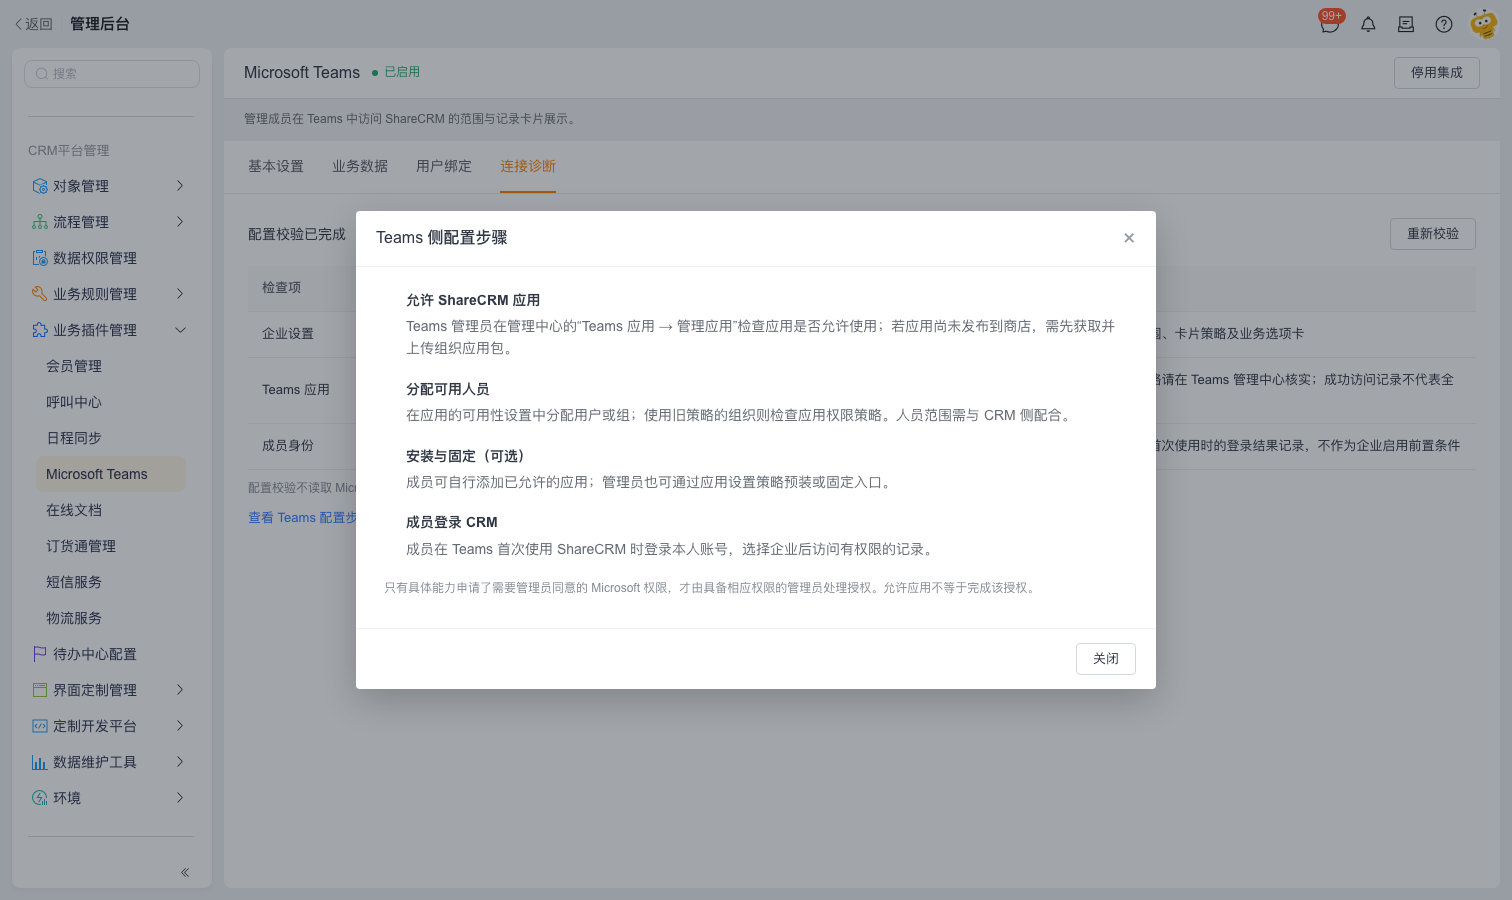Click the search magnifier icon
This screenshot has height=900, width=1512.
[42, 74]
